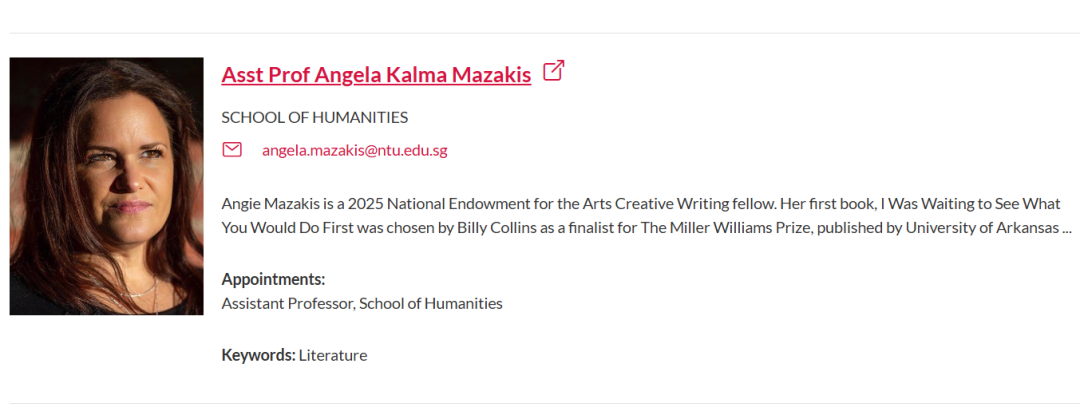Click the Assistant Professor appointment line
1080x419 pixels.
tap(362, 303)
